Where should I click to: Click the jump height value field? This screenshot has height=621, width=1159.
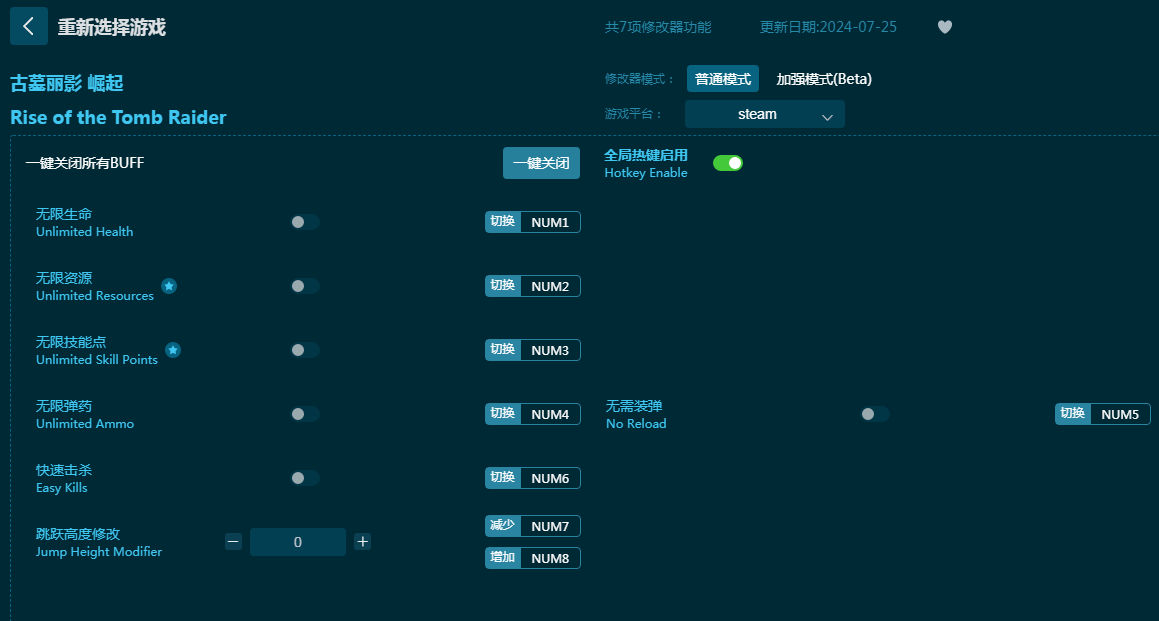pos(298,542)
